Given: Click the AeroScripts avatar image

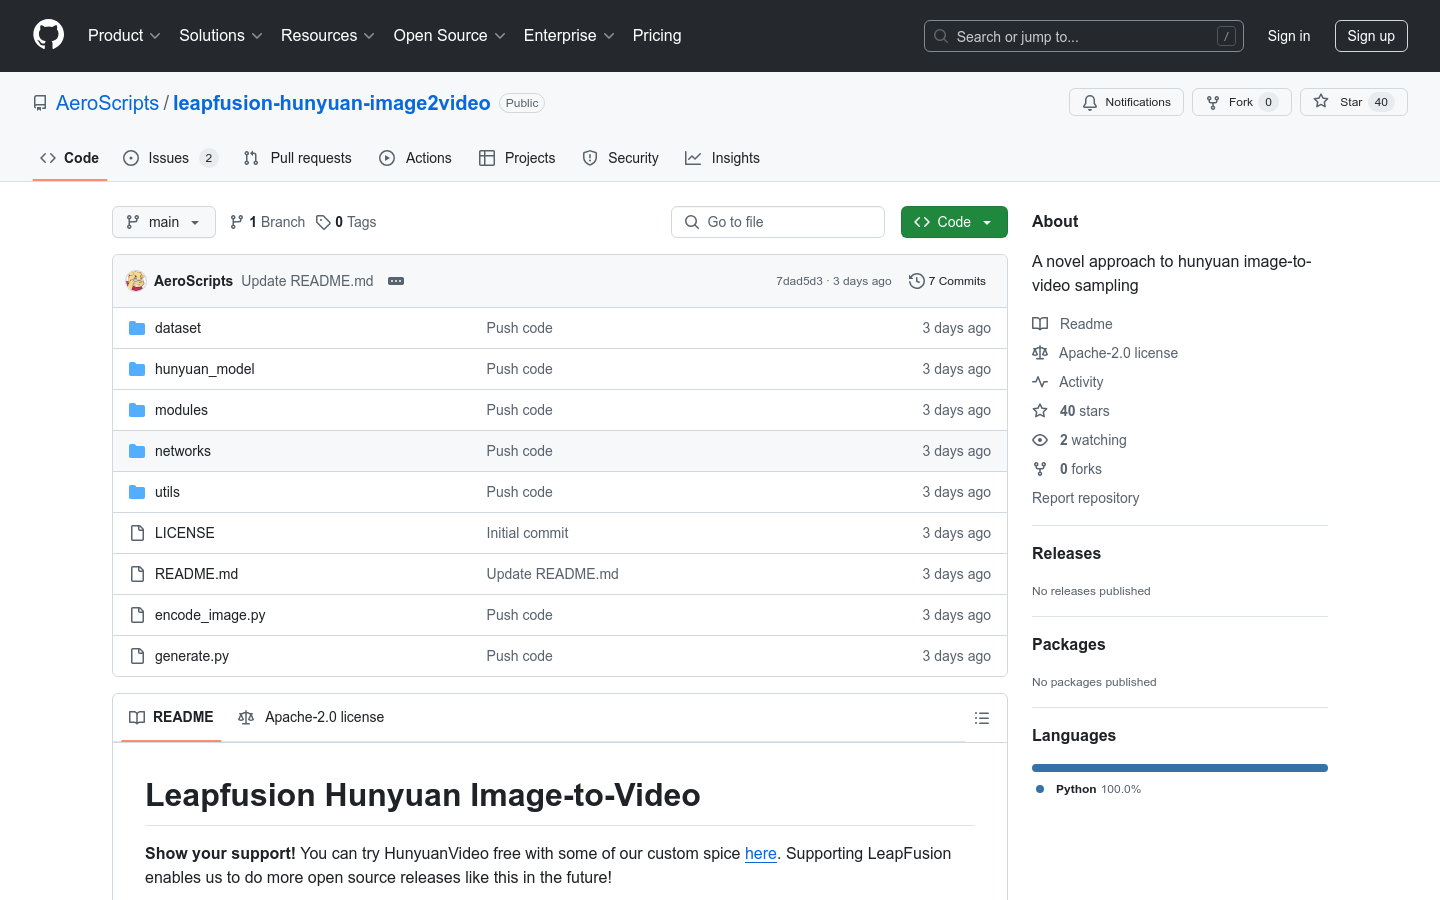Looking at the screenshot, I should point(136,281).
